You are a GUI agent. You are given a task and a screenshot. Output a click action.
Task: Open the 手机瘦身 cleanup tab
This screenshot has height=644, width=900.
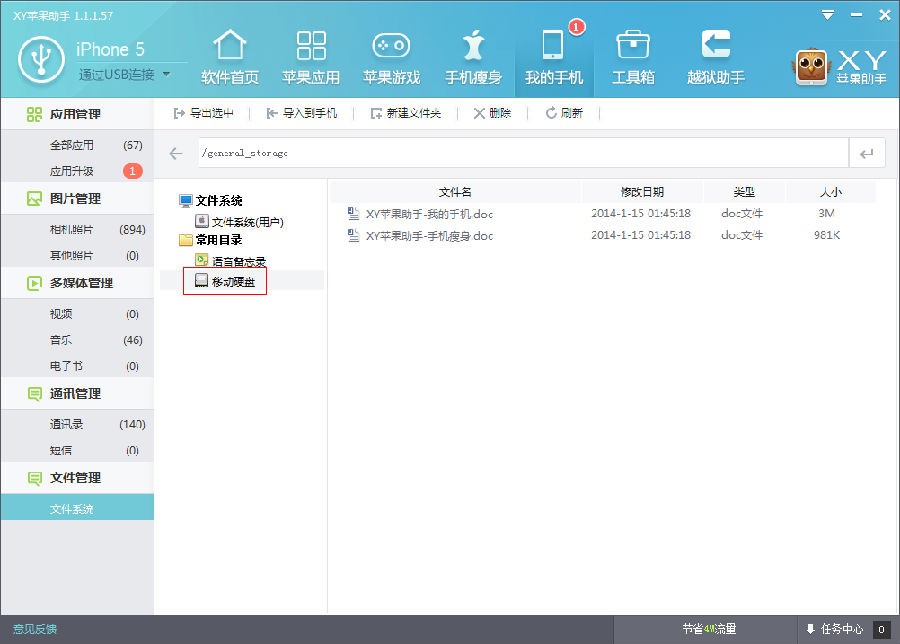pyautogui.click(x=474, y=57)
